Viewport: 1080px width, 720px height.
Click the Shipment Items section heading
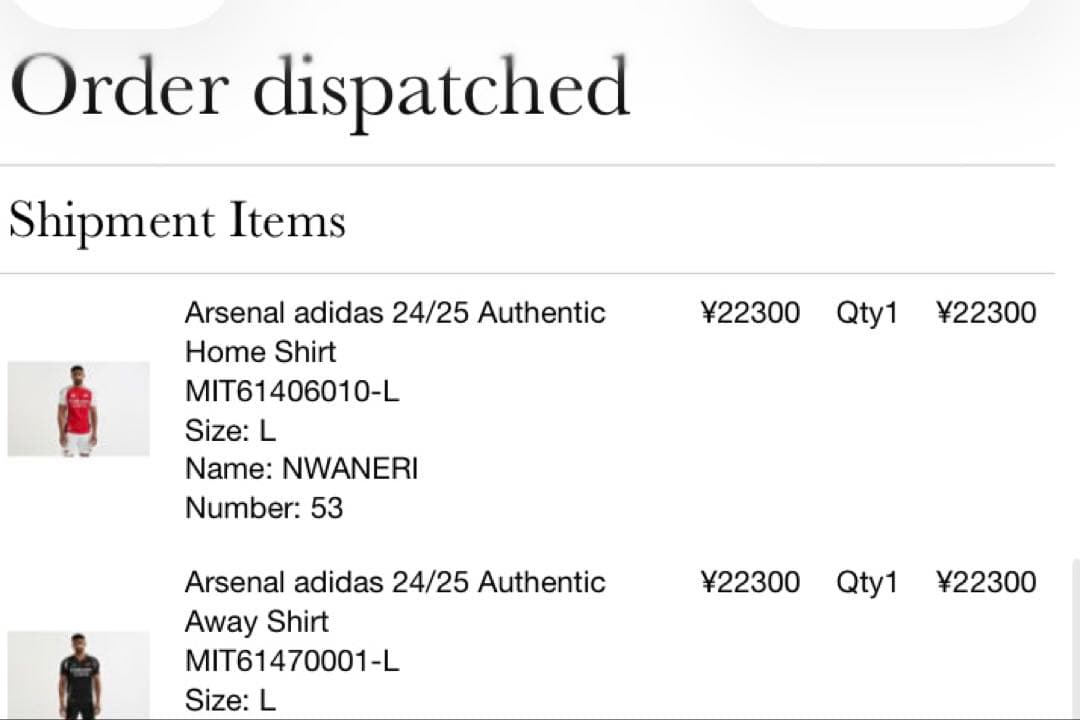tap(177, 221)
